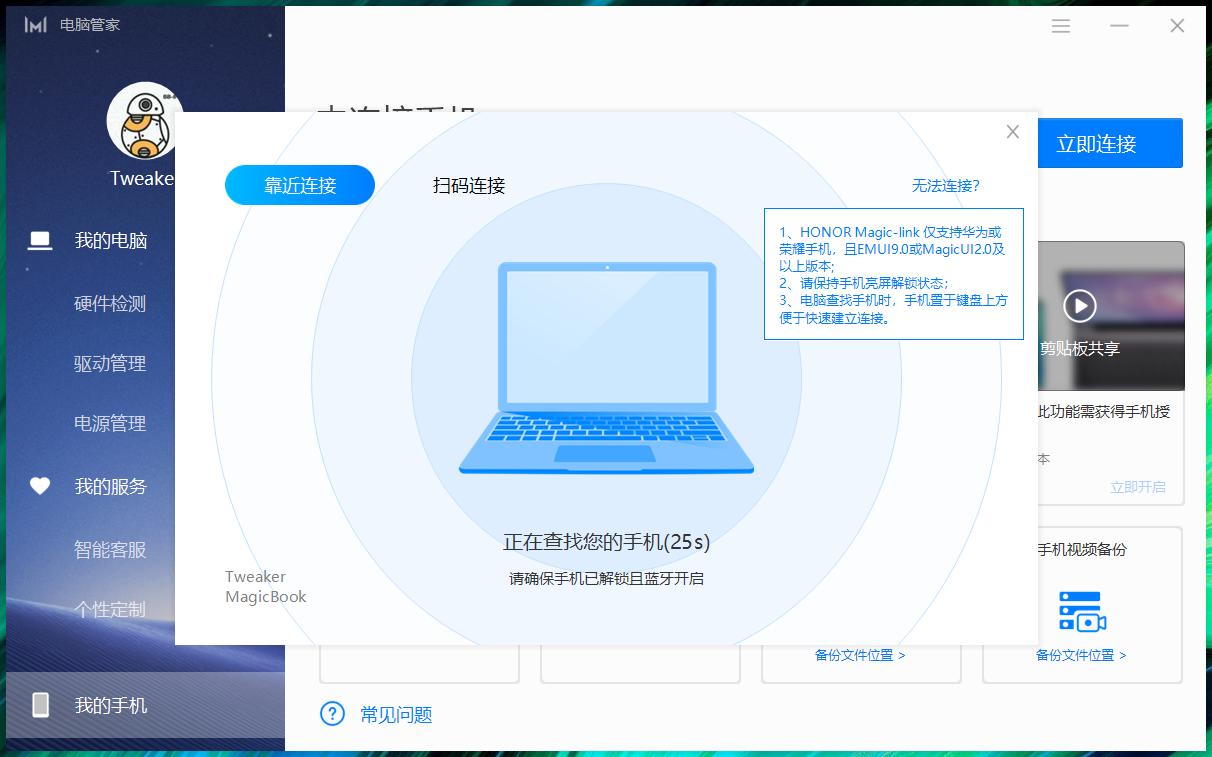1212x757 pixels.
Task: Open the hamburger menu near window controls
Action: pyautogui.click(x=1060, y=26)
